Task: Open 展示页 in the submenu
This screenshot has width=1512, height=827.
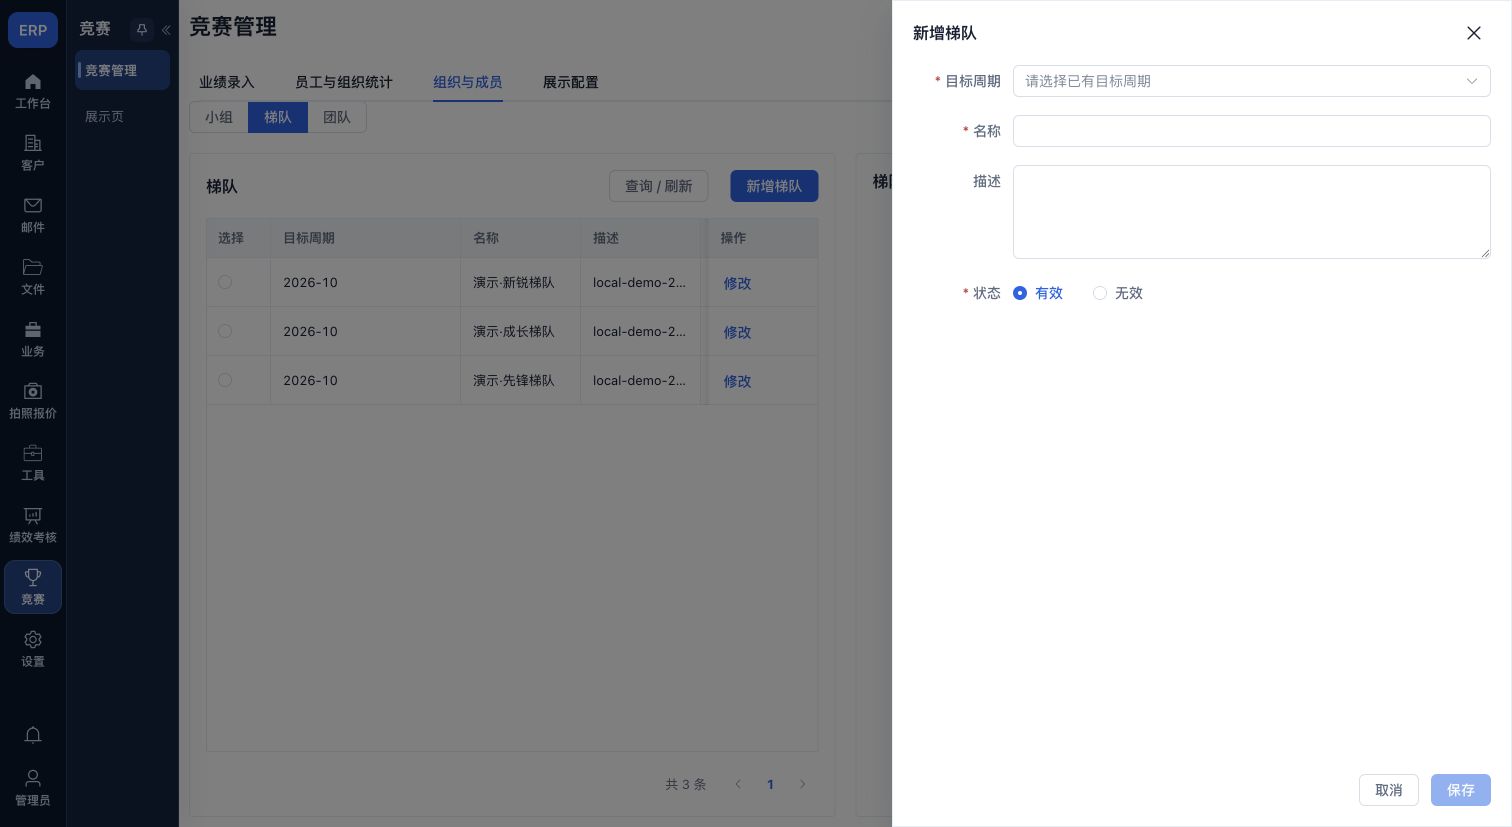Action: tap(105, 117)
